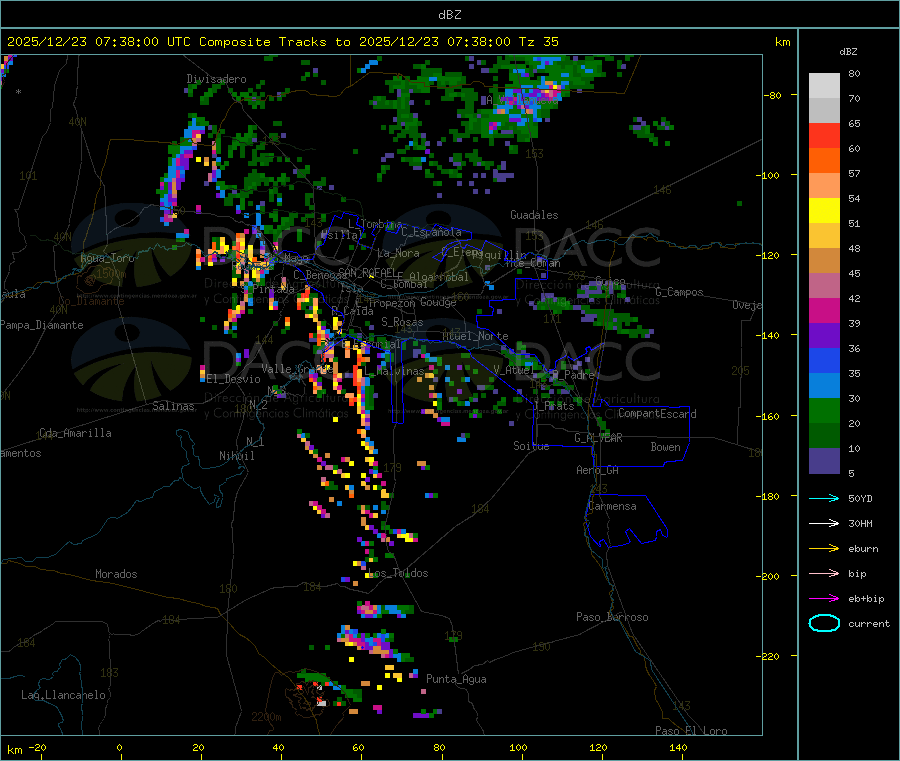900x761 pixels.
Task: Click the 'Agua_Toro' map label
Action: 107,258
